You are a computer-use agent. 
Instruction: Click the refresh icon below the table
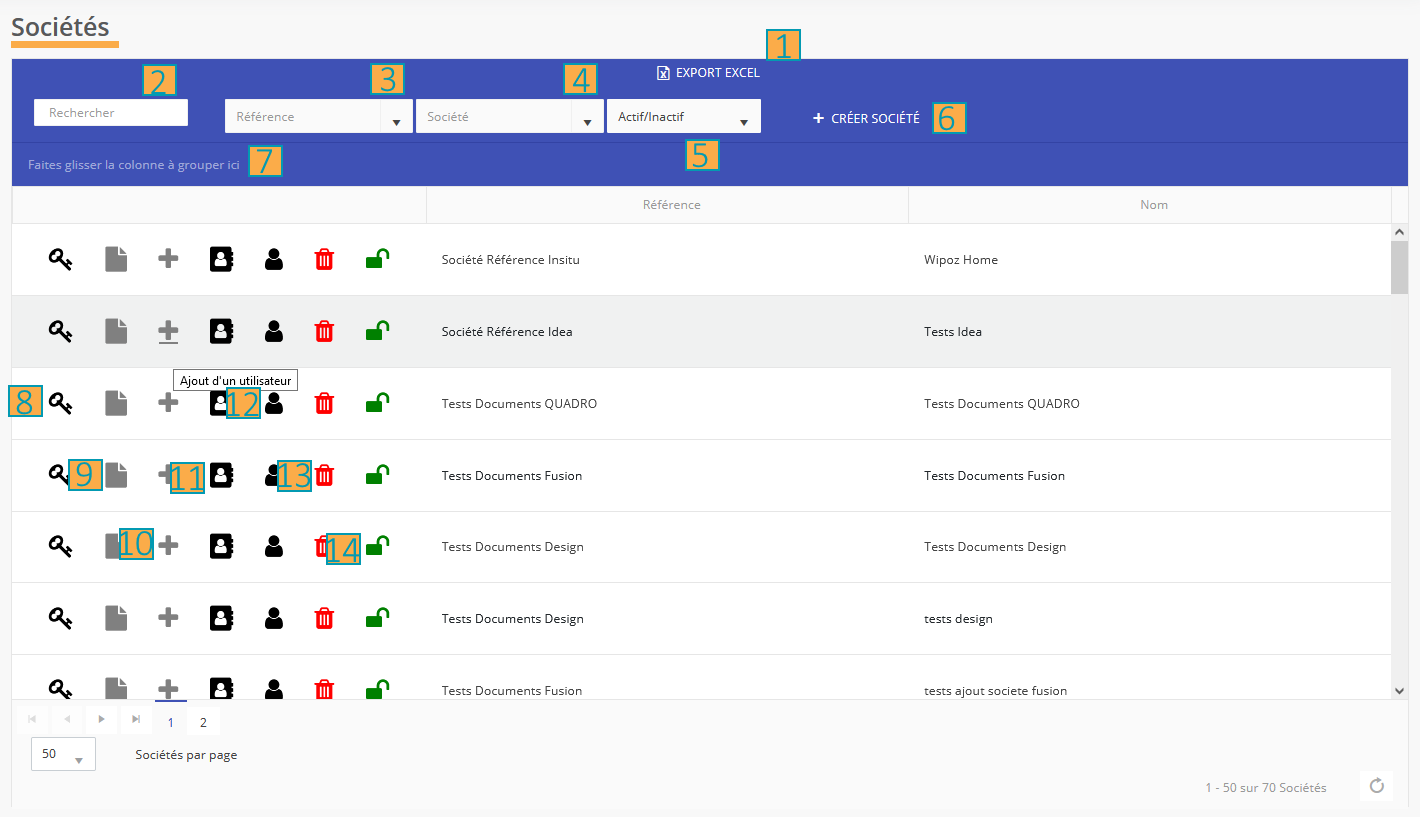pos(1376,786)
